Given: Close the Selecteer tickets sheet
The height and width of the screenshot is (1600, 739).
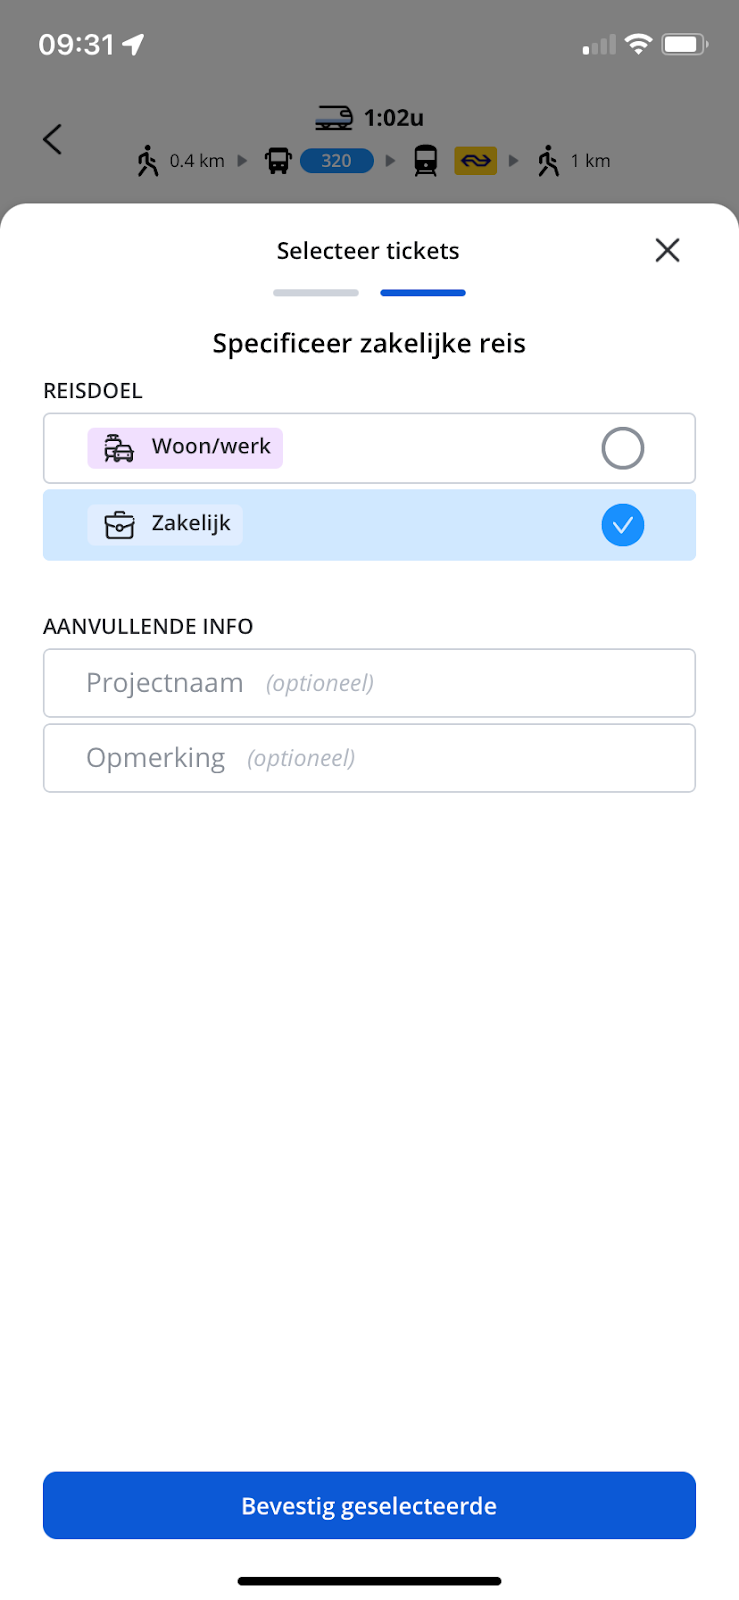Looking at the screenshot, I should coord(667,250).
